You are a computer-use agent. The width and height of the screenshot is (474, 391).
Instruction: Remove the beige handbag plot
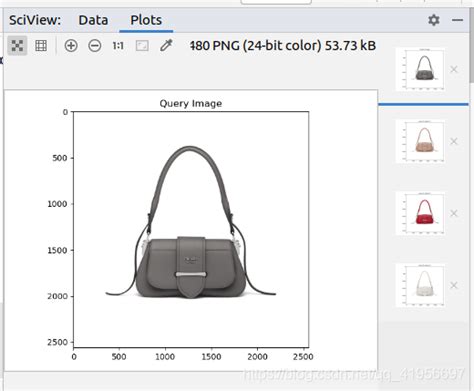tap(454, 141)
